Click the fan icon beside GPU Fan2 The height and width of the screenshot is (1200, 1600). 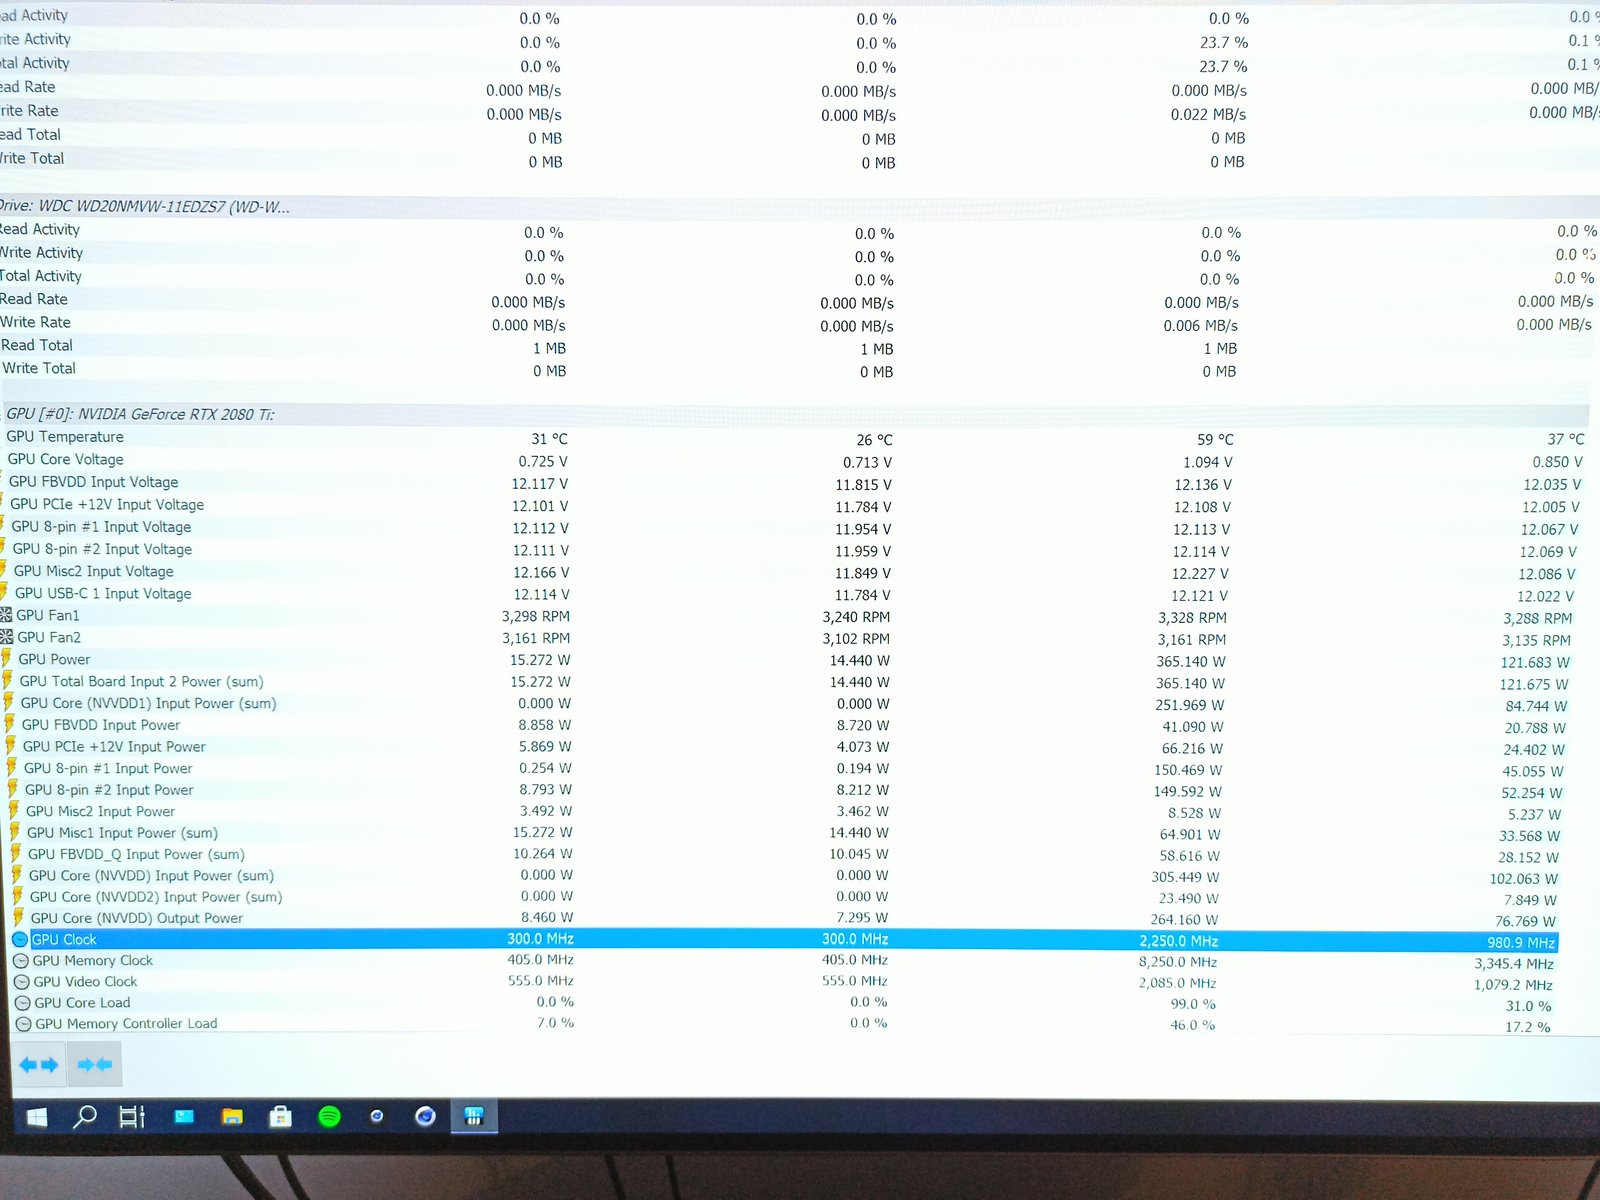7,637
